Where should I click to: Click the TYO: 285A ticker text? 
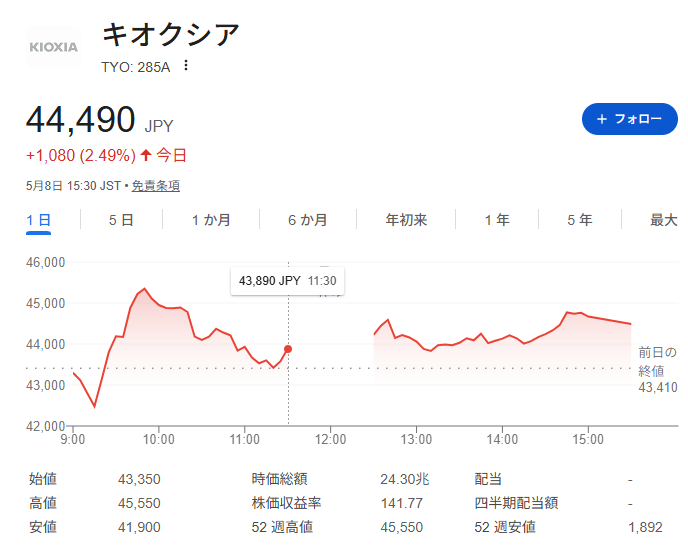pyautogui.click(x=136, y=67)
